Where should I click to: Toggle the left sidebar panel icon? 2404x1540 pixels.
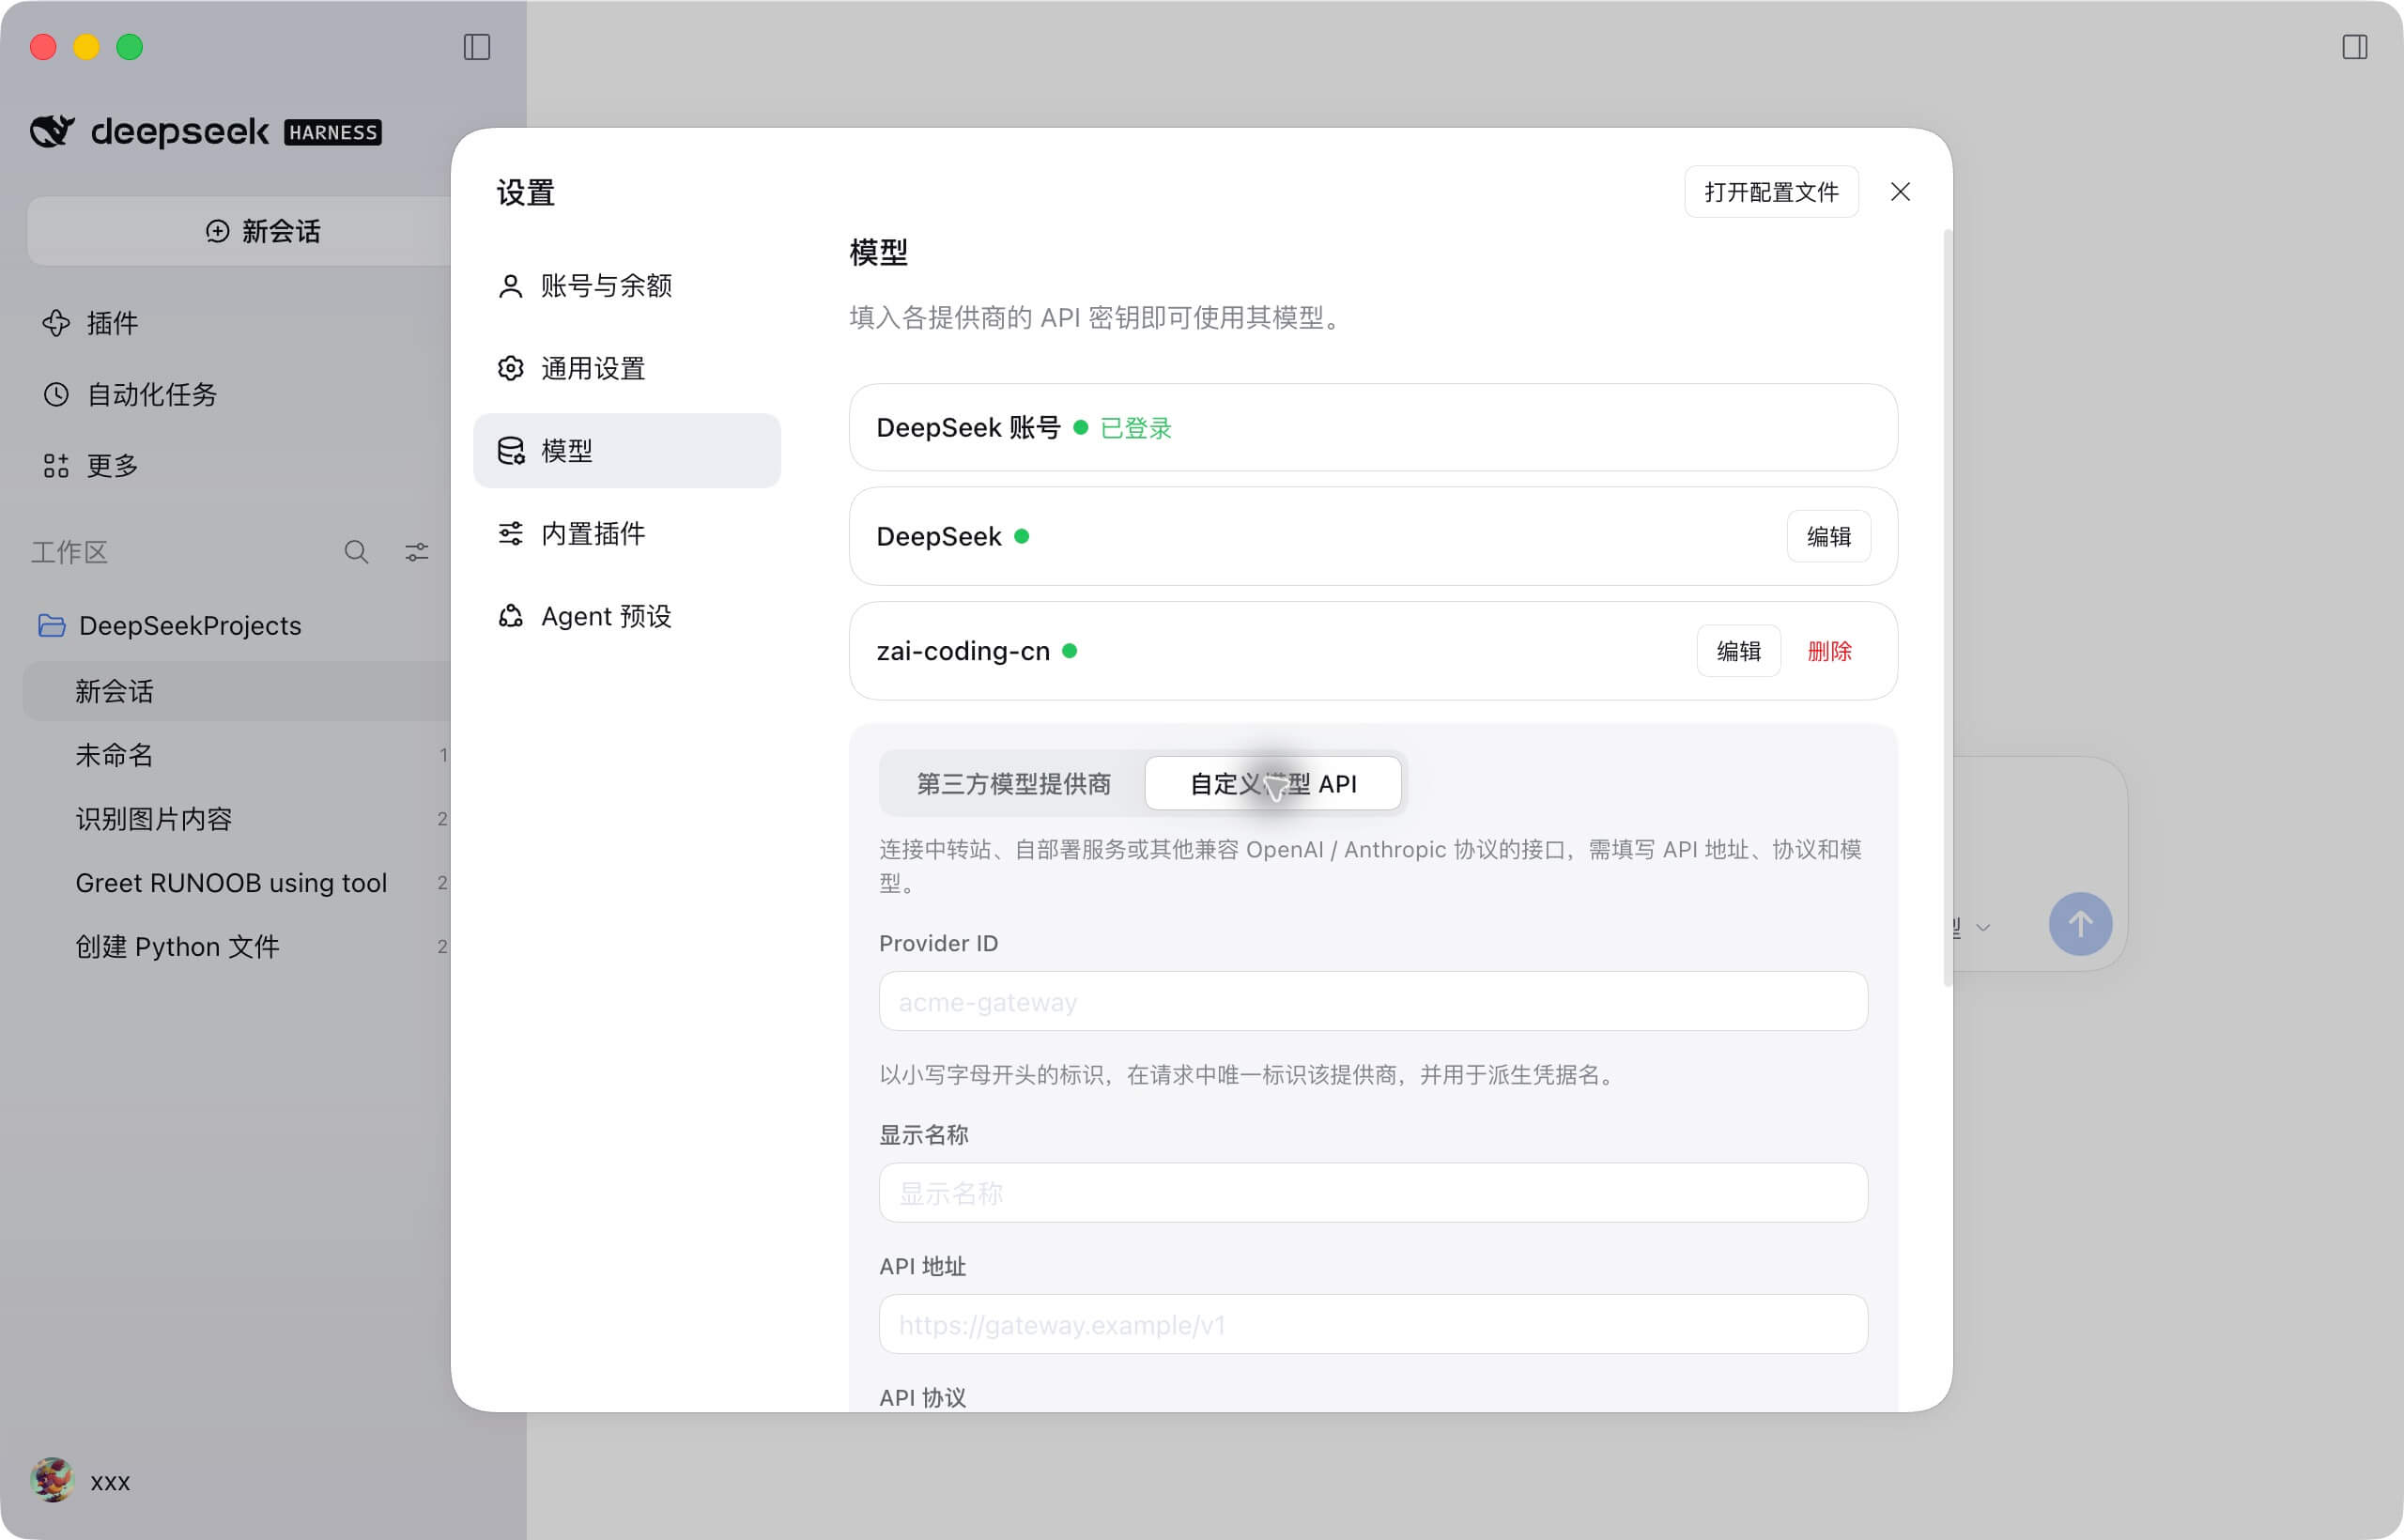click(477, 47)
